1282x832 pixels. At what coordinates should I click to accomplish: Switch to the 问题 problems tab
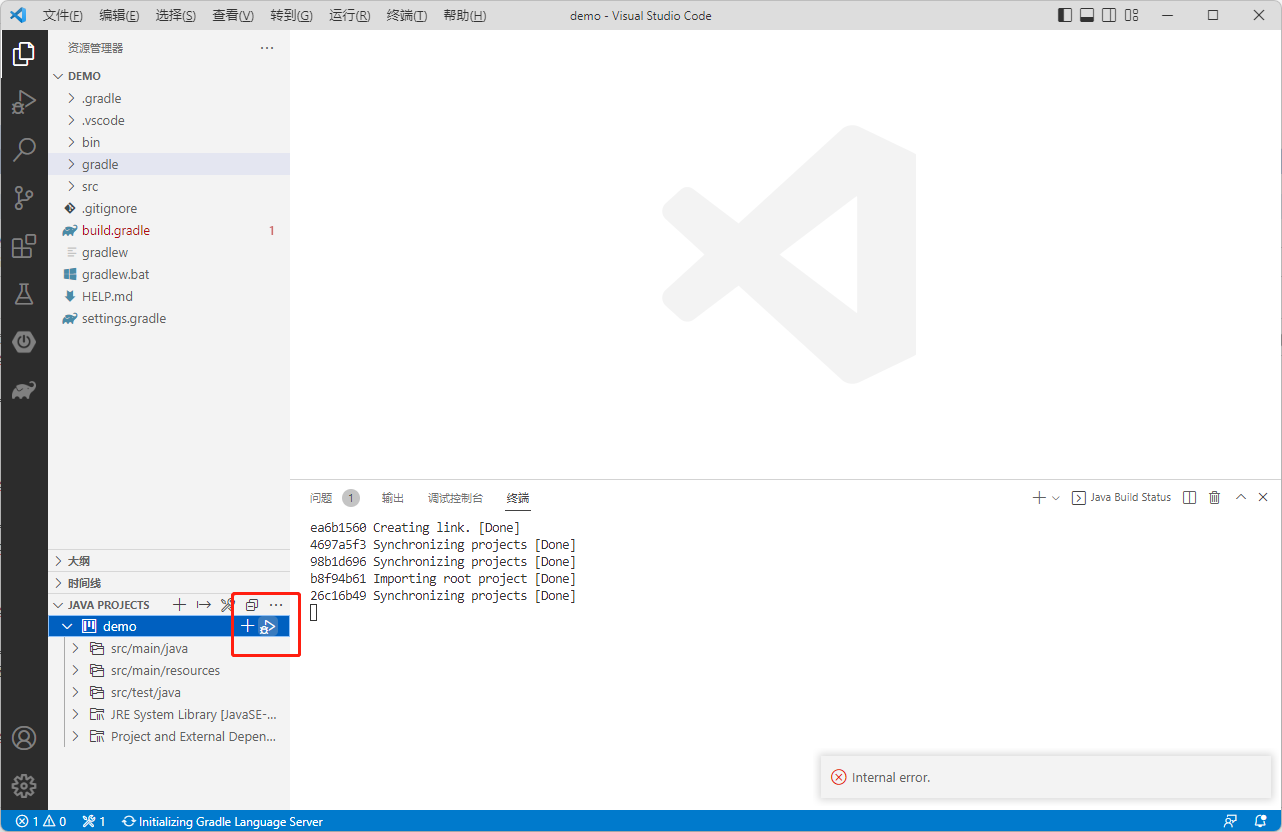point(321,497)
